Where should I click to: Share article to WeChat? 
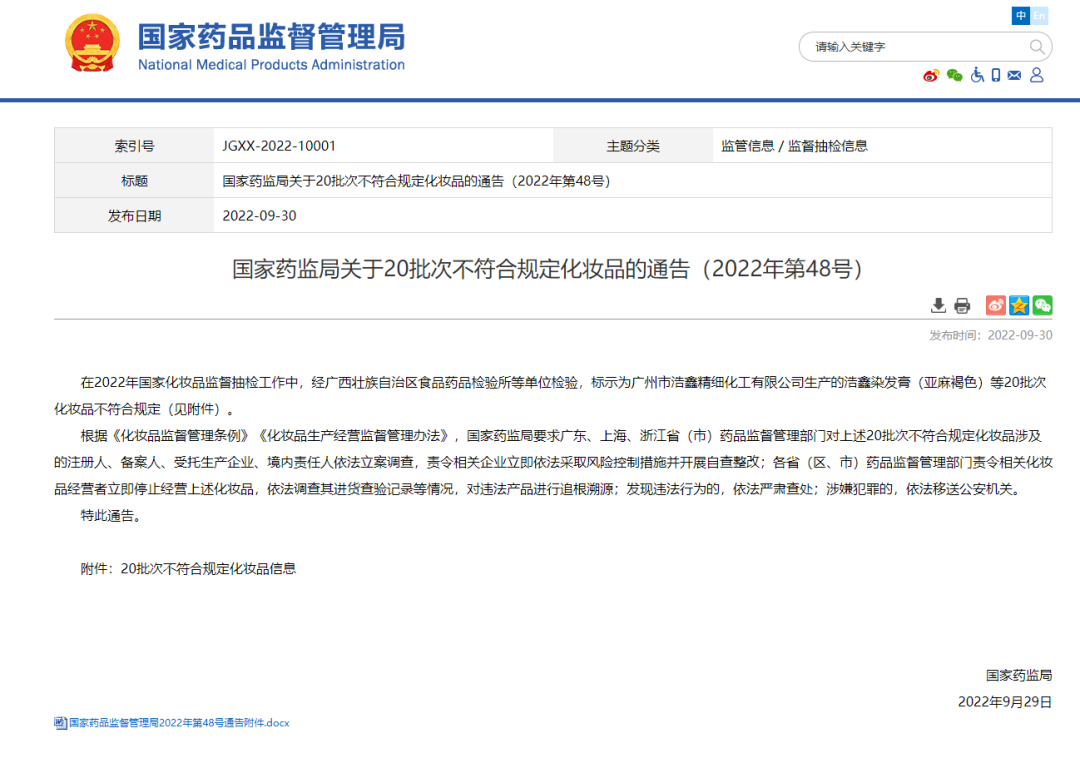(1042, 306)
